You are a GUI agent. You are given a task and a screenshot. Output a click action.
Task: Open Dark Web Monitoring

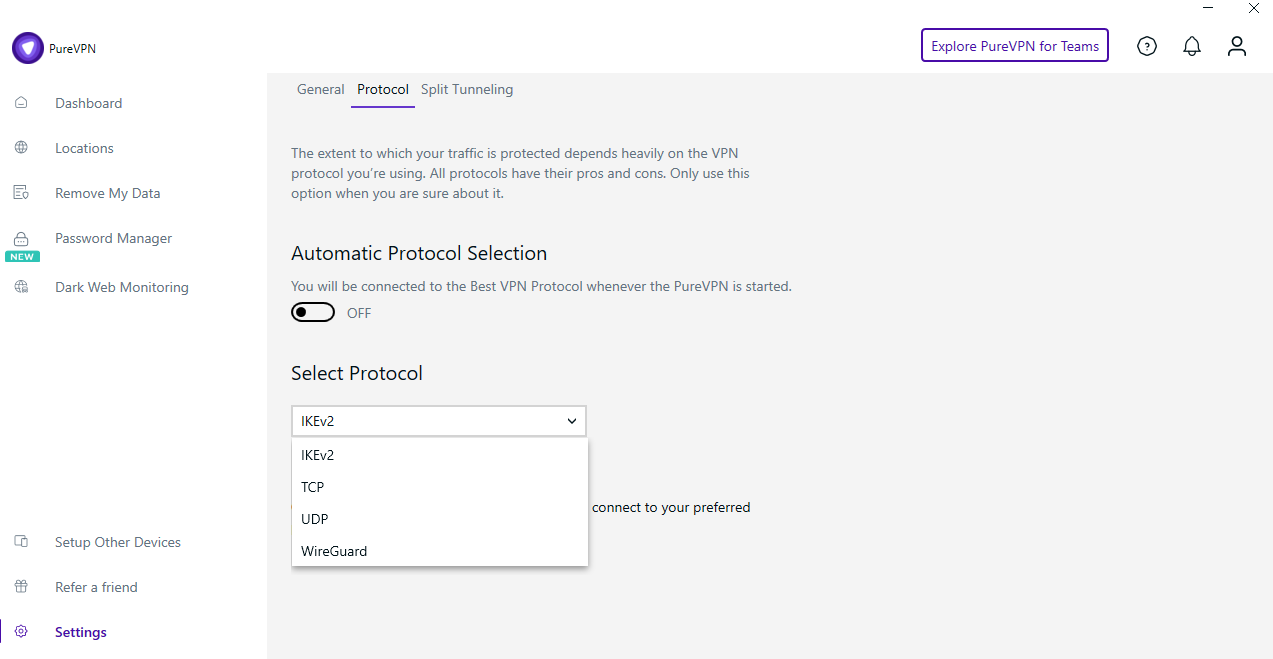(121, 287)
